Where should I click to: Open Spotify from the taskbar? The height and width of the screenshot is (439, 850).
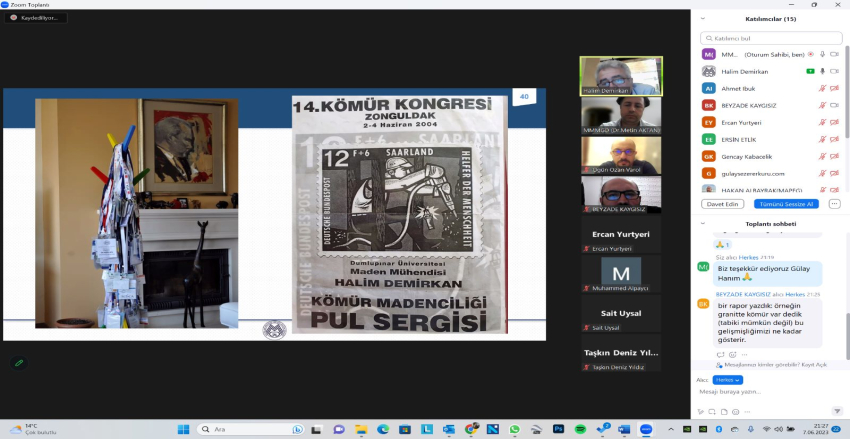(x=580, y=429)
